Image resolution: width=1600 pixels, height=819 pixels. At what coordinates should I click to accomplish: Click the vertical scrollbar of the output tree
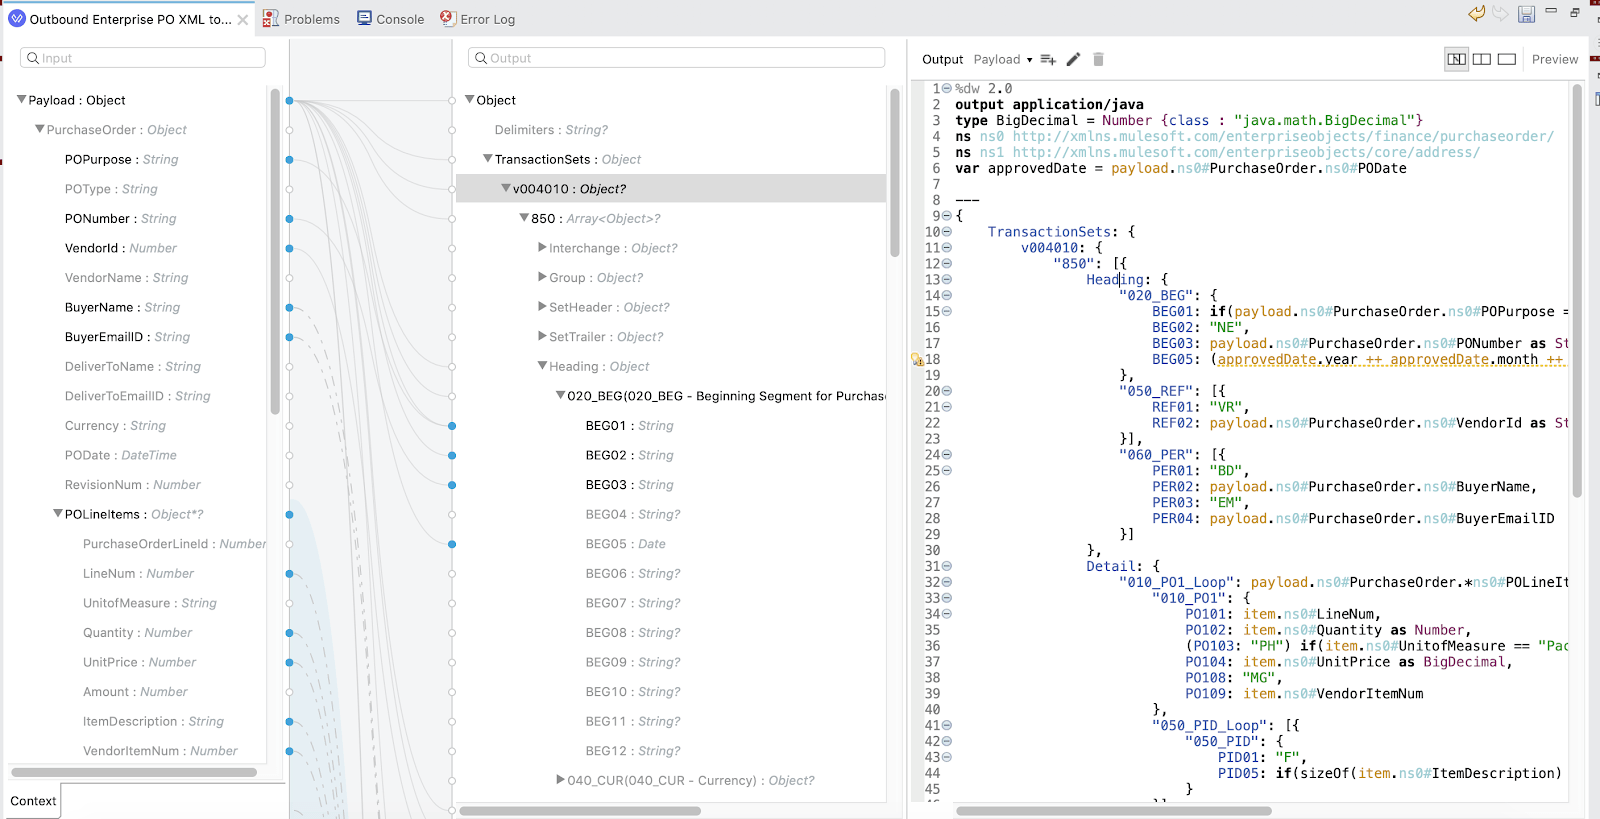pyautogui.click(x=895, y=172)
